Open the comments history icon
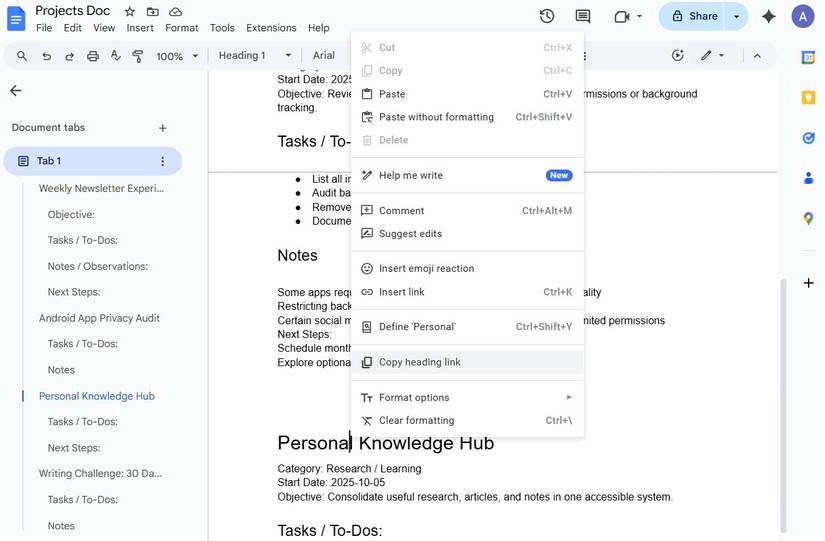825x541 pixels. coord(583,16)
